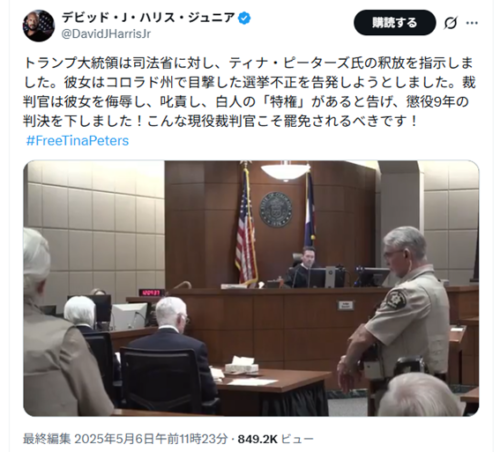Viewport: 500px width, 452px height.
Task: Open the David J Harris Jr profile avatar
Action: point(38,26)
